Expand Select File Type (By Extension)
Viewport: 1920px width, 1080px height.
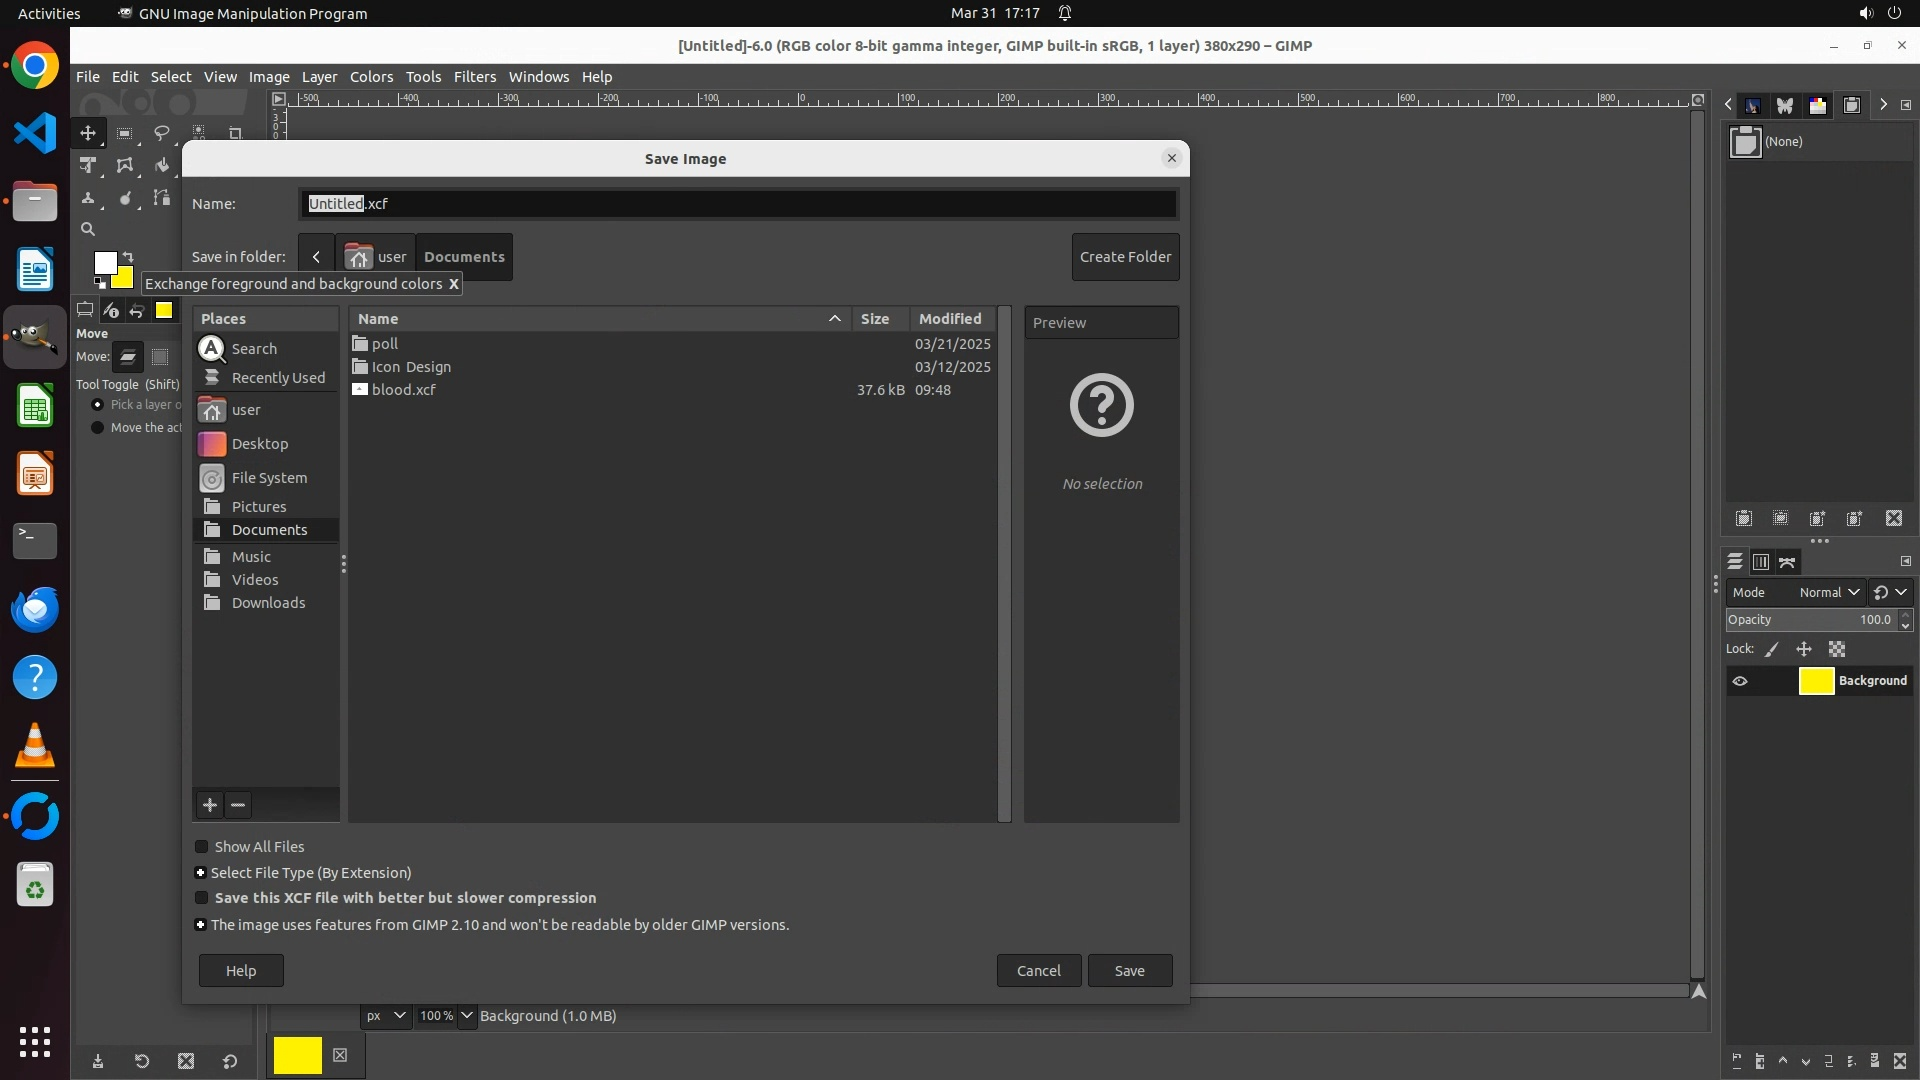[201, 873]
